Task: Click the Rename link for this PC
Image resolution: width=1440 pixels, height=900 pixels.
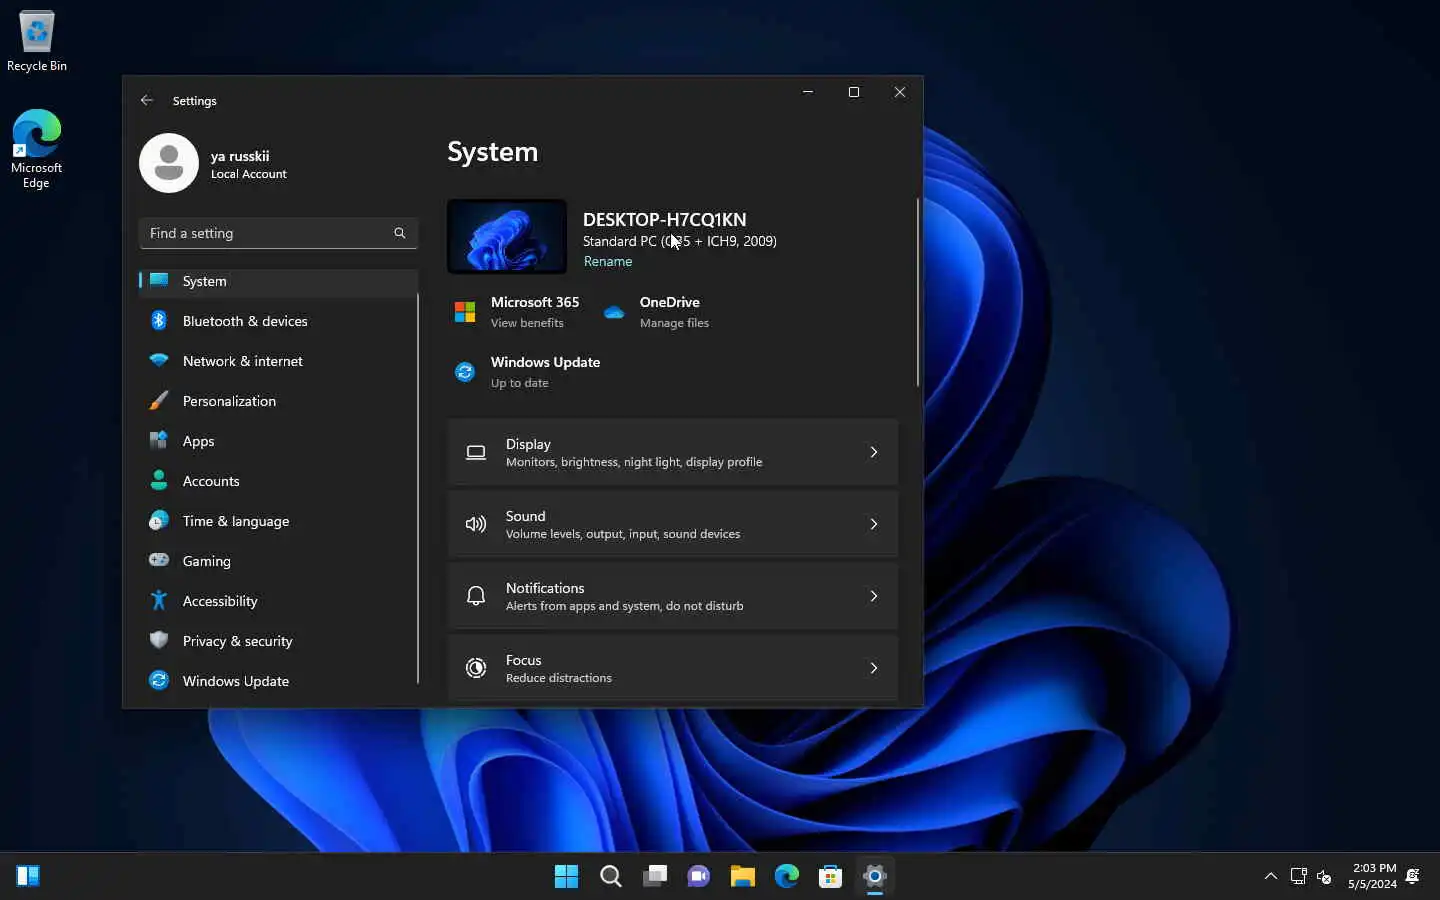Action: [x=608, y=261]
